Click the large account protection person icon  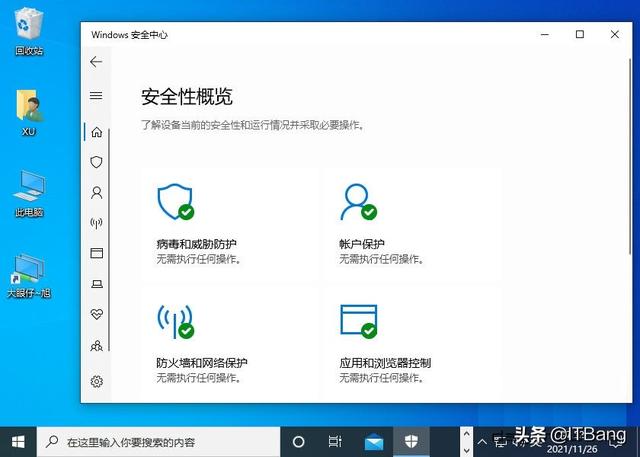pyautogui.click(x=359, y=202)
